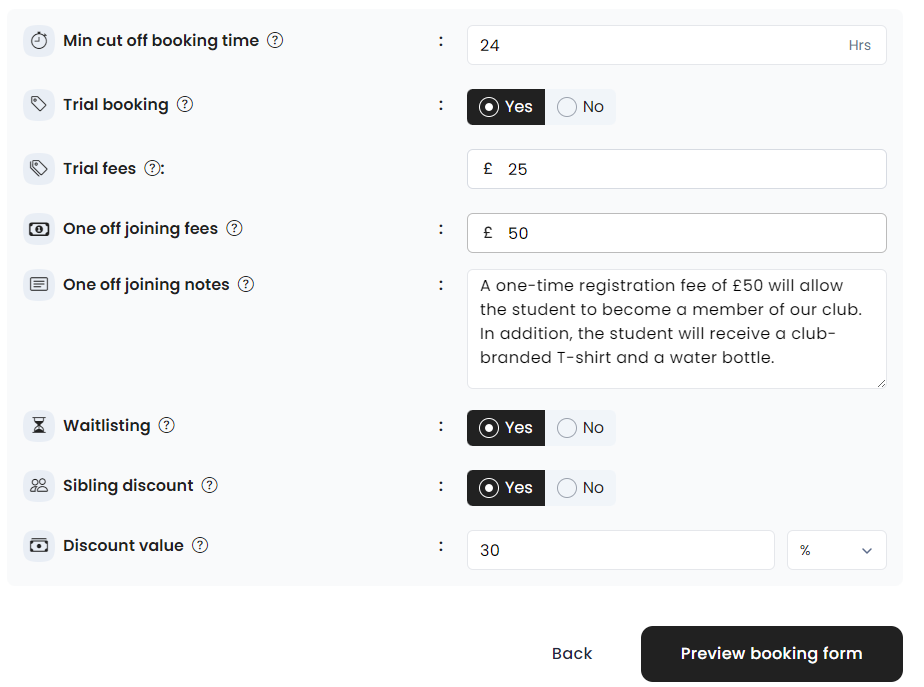Select Yes for Trial booking
The width and height of the screenshot is (924, 687).
(506, 107)
